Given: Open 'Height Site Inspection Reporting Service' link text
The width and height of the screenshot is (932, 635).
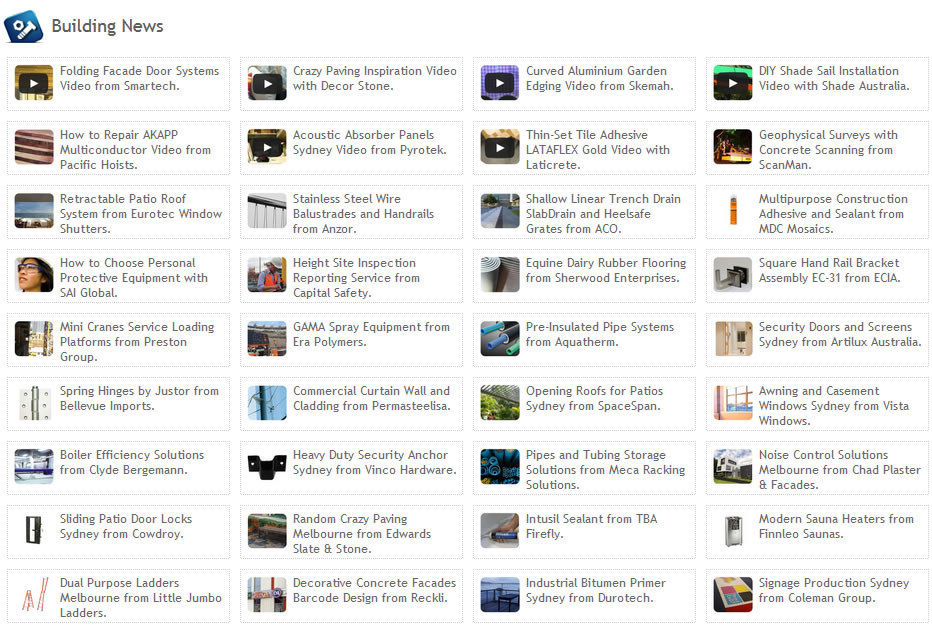Looking at the screenshot, I should click(357, 278).
